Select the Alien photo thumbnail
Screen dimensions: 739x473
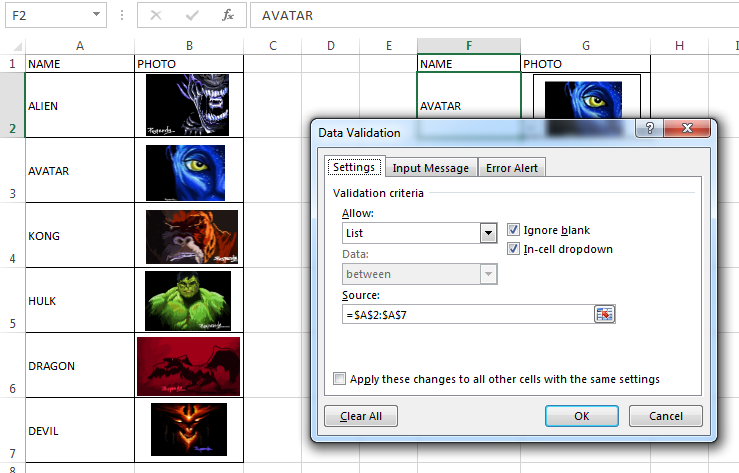[x=187, y=105]
